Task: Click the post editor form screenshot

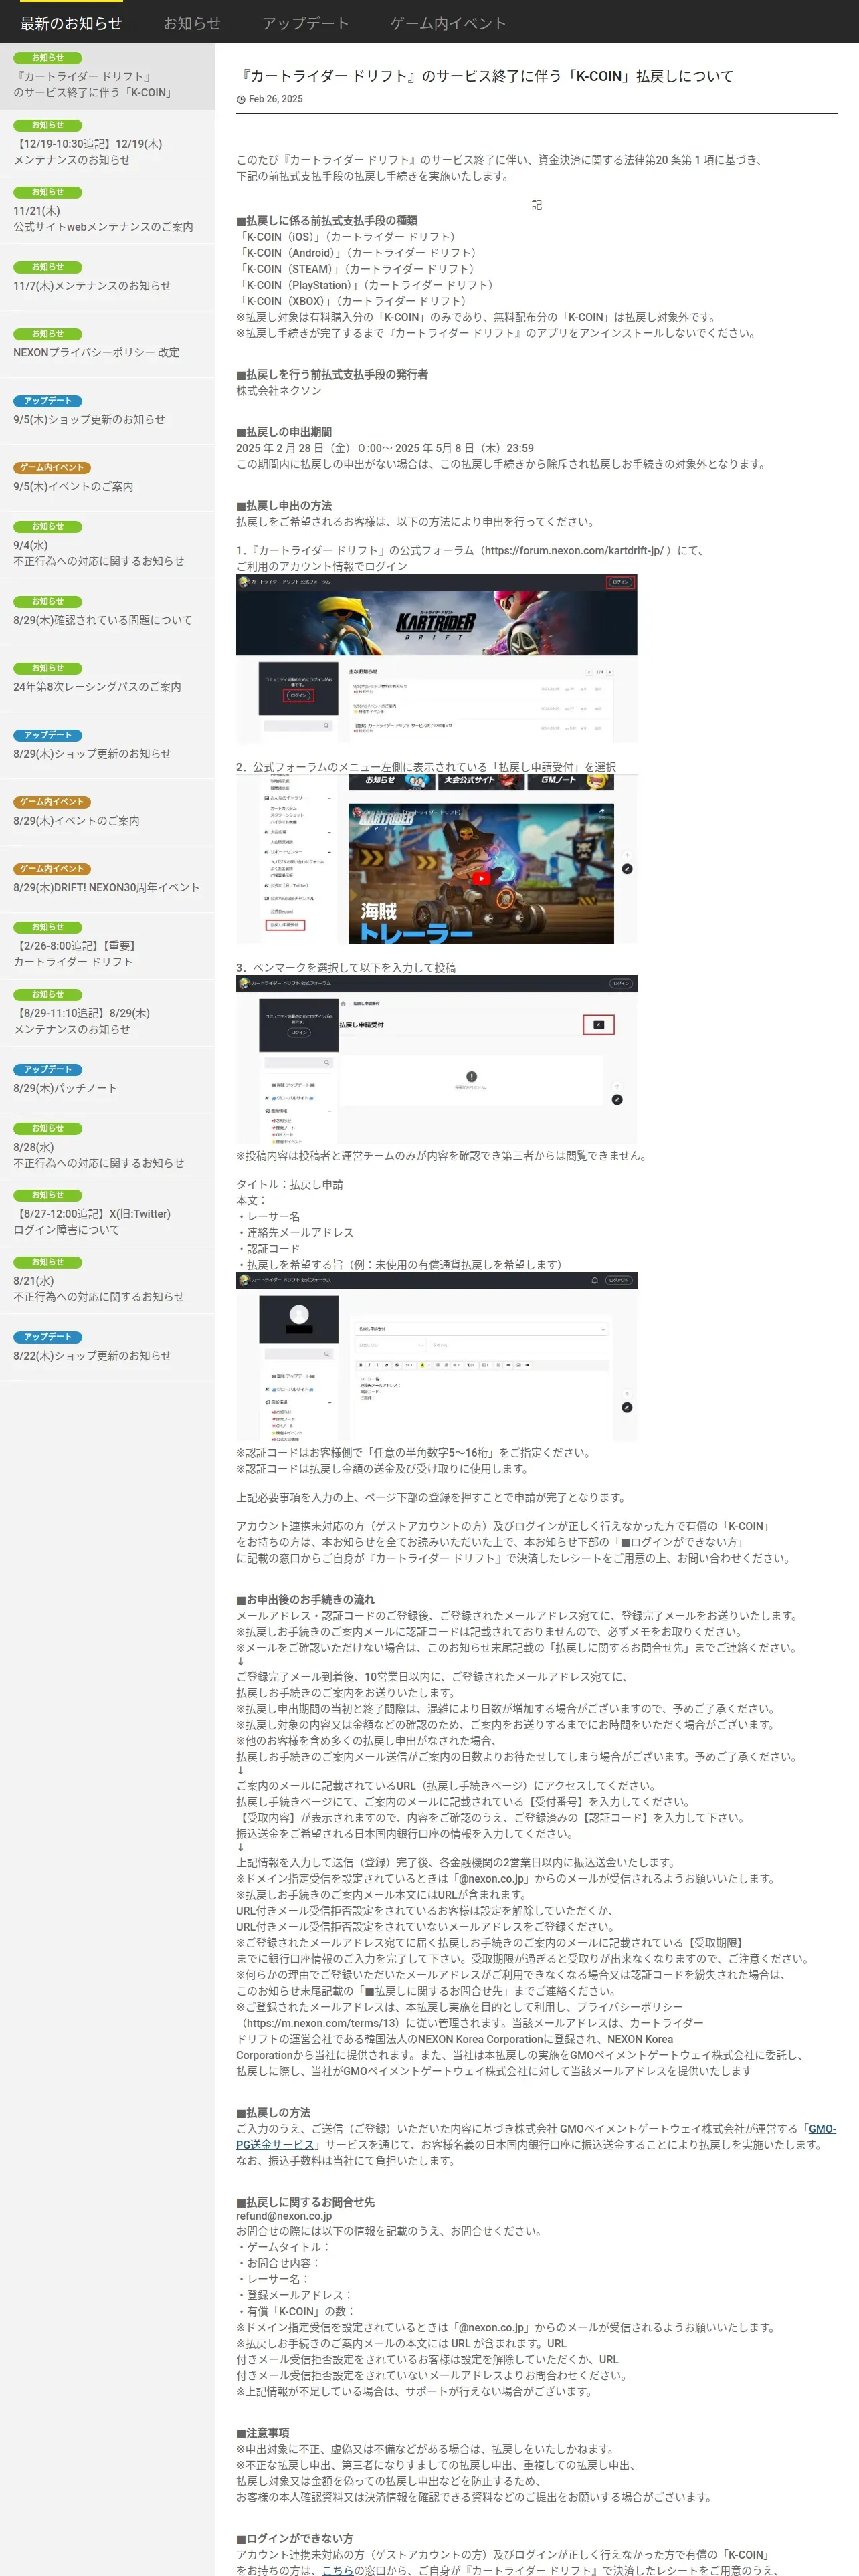Action: 436,1357
